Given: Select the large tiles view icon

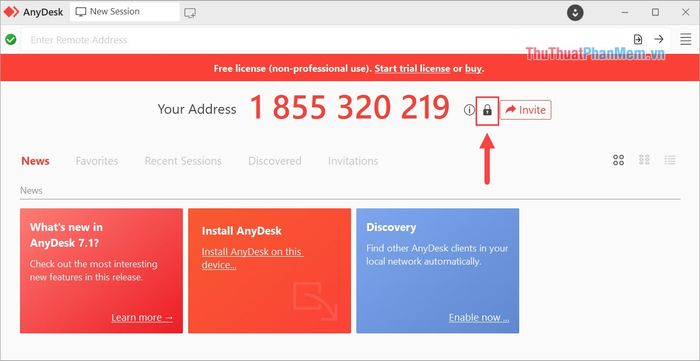Looking at the screenshot, I should point(618,160).
